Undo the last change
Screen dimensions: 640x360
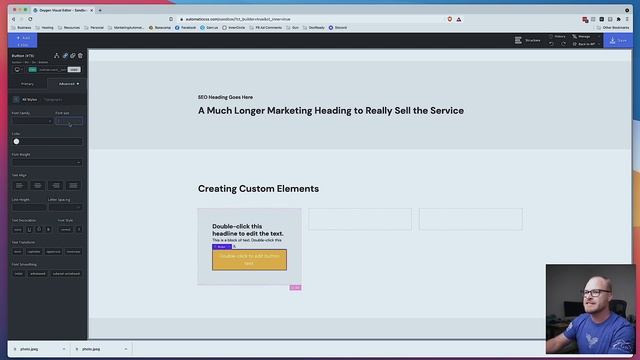551,44
